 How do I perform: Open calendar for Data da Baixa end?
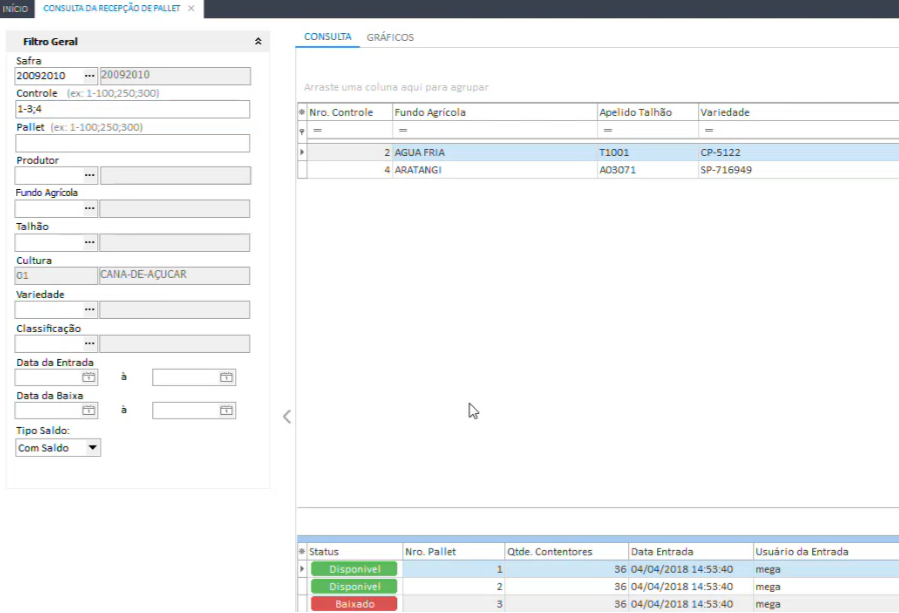pyautogui.click(x=226, y=411)
